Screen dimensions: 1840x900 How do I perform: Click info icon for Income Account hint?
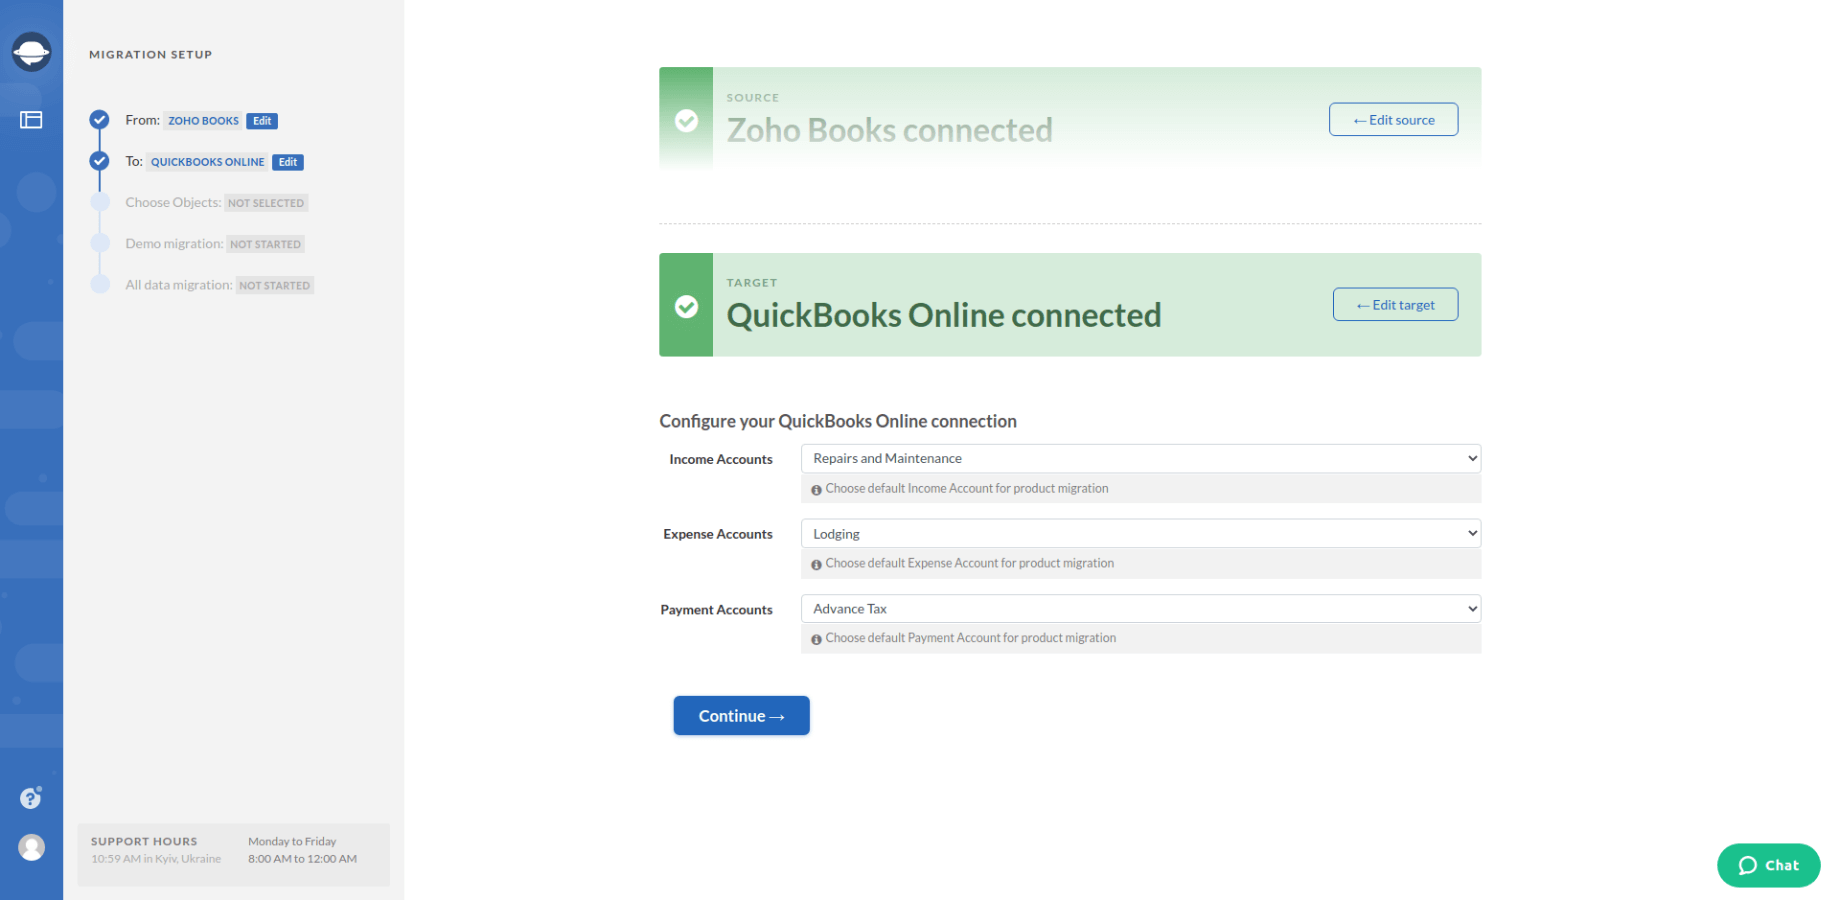pos(816,490)
